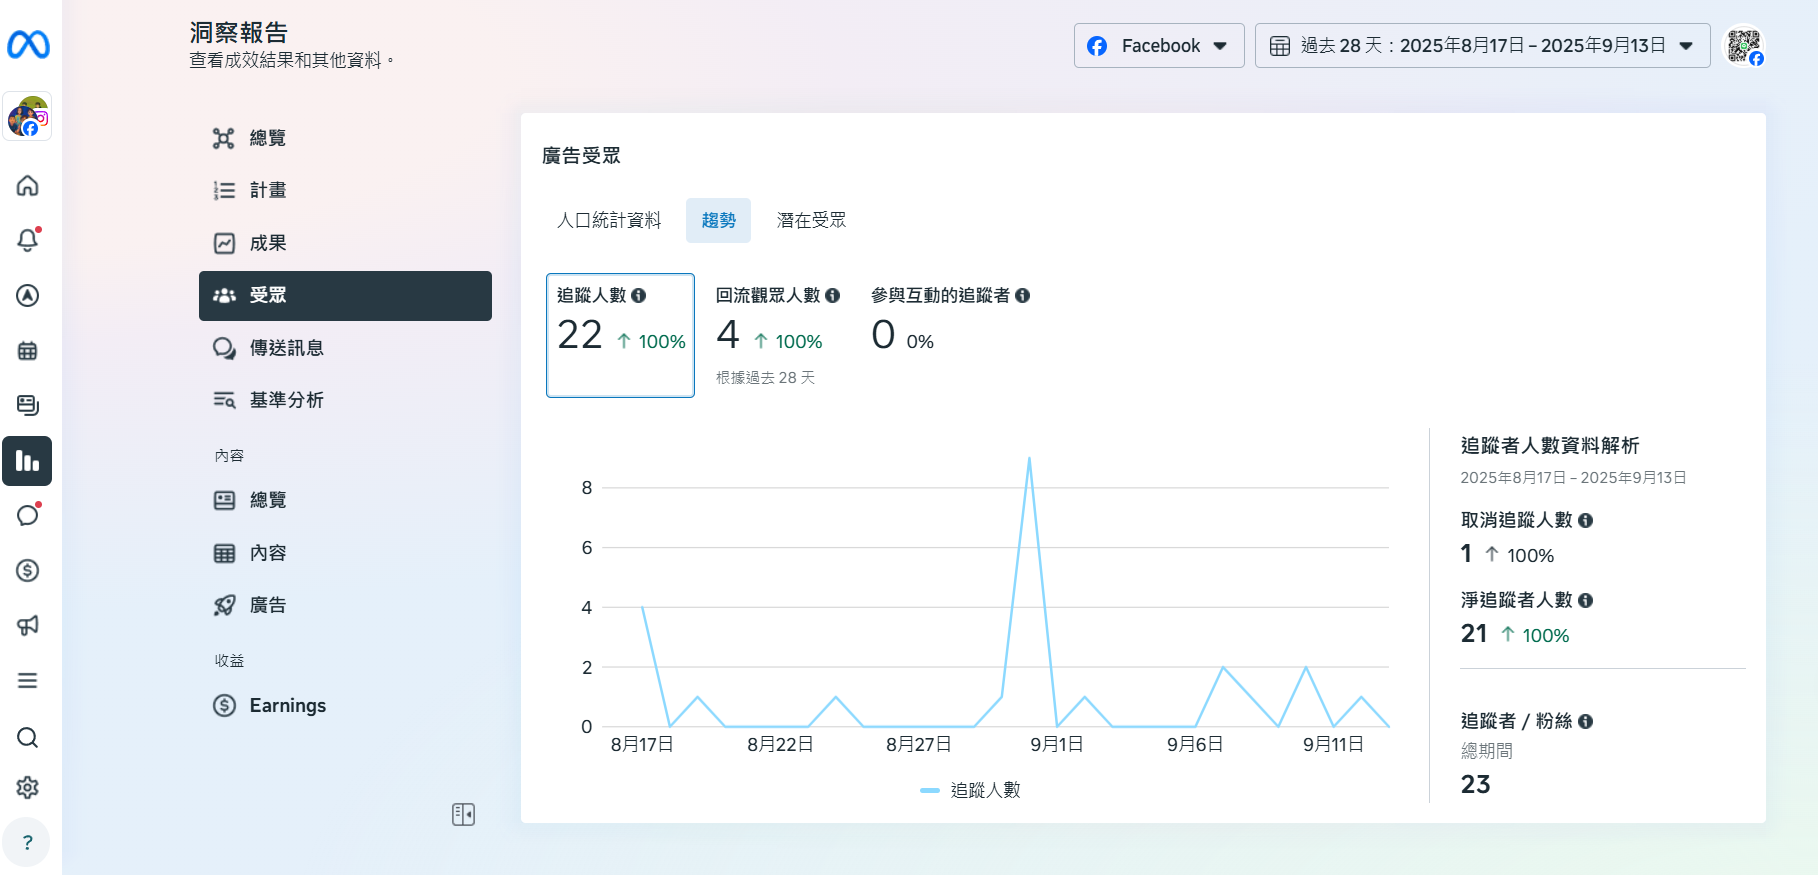
Task: Open the Home icon in left rail
Action: 28,186
